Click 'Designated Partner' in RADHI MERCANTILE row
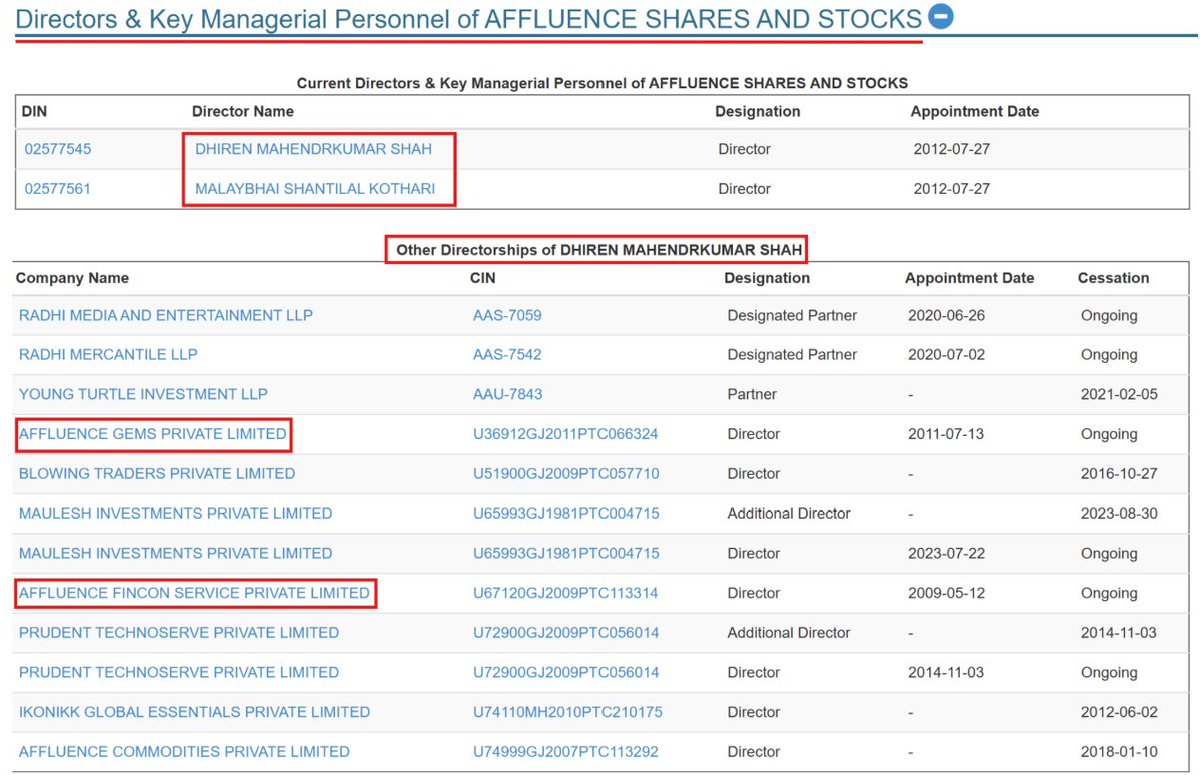The image size is (1200, 775). coord(792,355)
